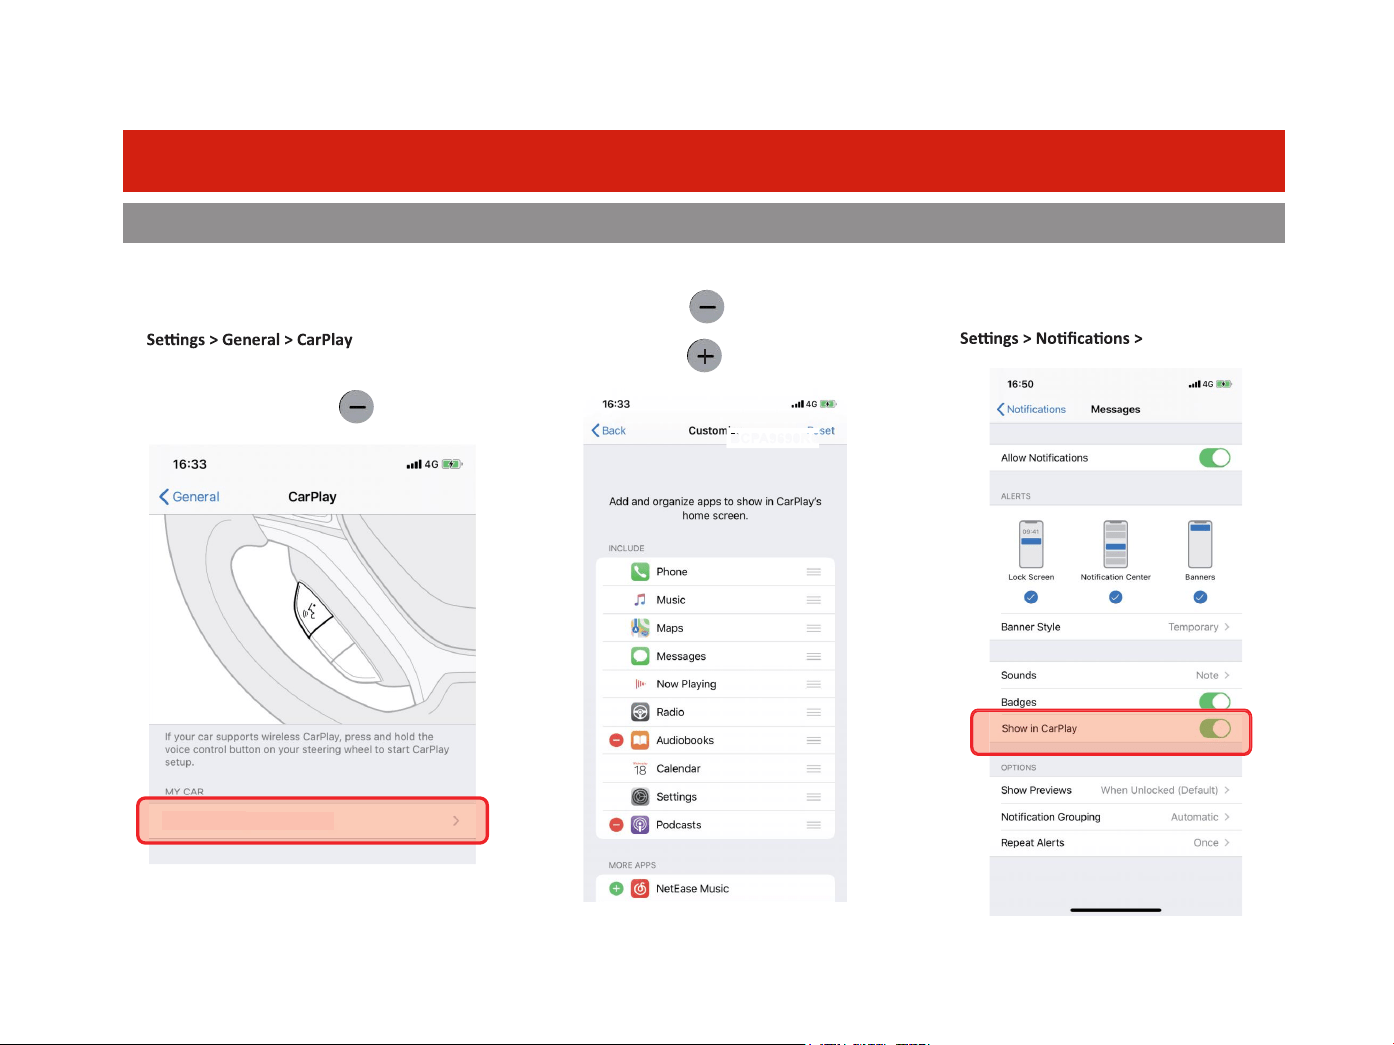The width and height of the screenshot is (1394, 1045).
Task: Click reorder handle on Podcasts row
Action: [814, 825]
